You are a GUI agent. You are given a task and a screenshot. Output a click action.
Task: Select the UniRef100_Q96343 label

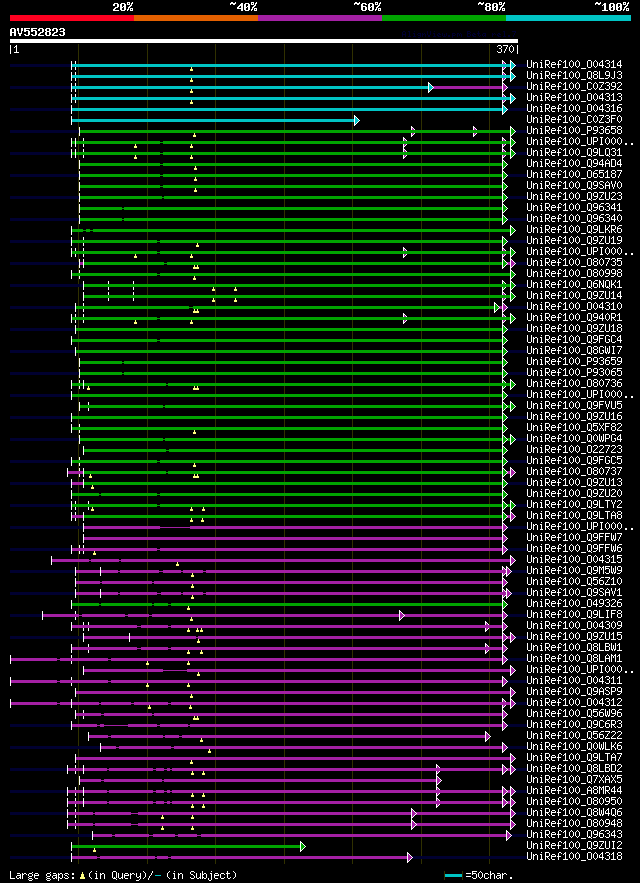point(574,835)
